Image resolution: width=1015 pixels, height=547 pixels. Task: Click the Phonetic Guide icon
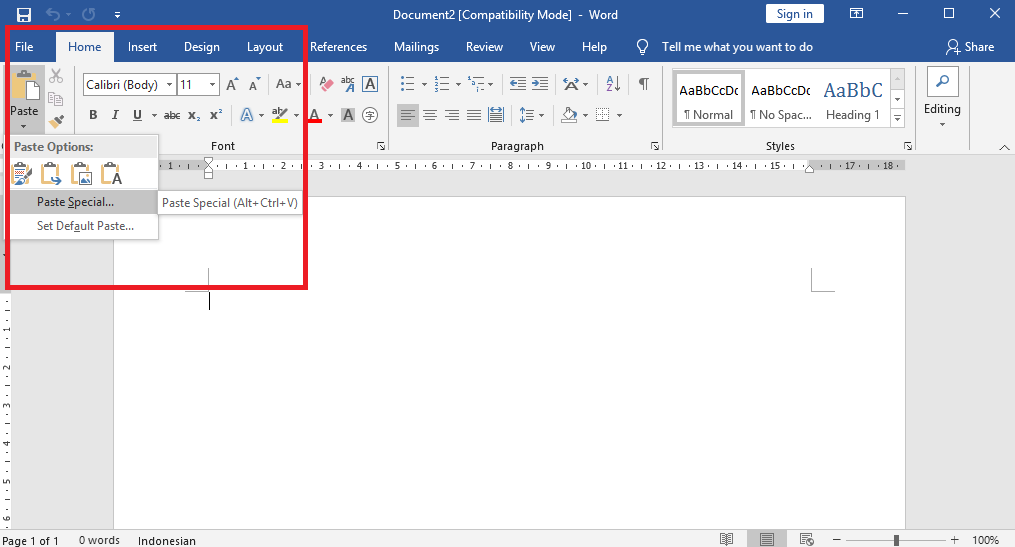tap(348, 84)
